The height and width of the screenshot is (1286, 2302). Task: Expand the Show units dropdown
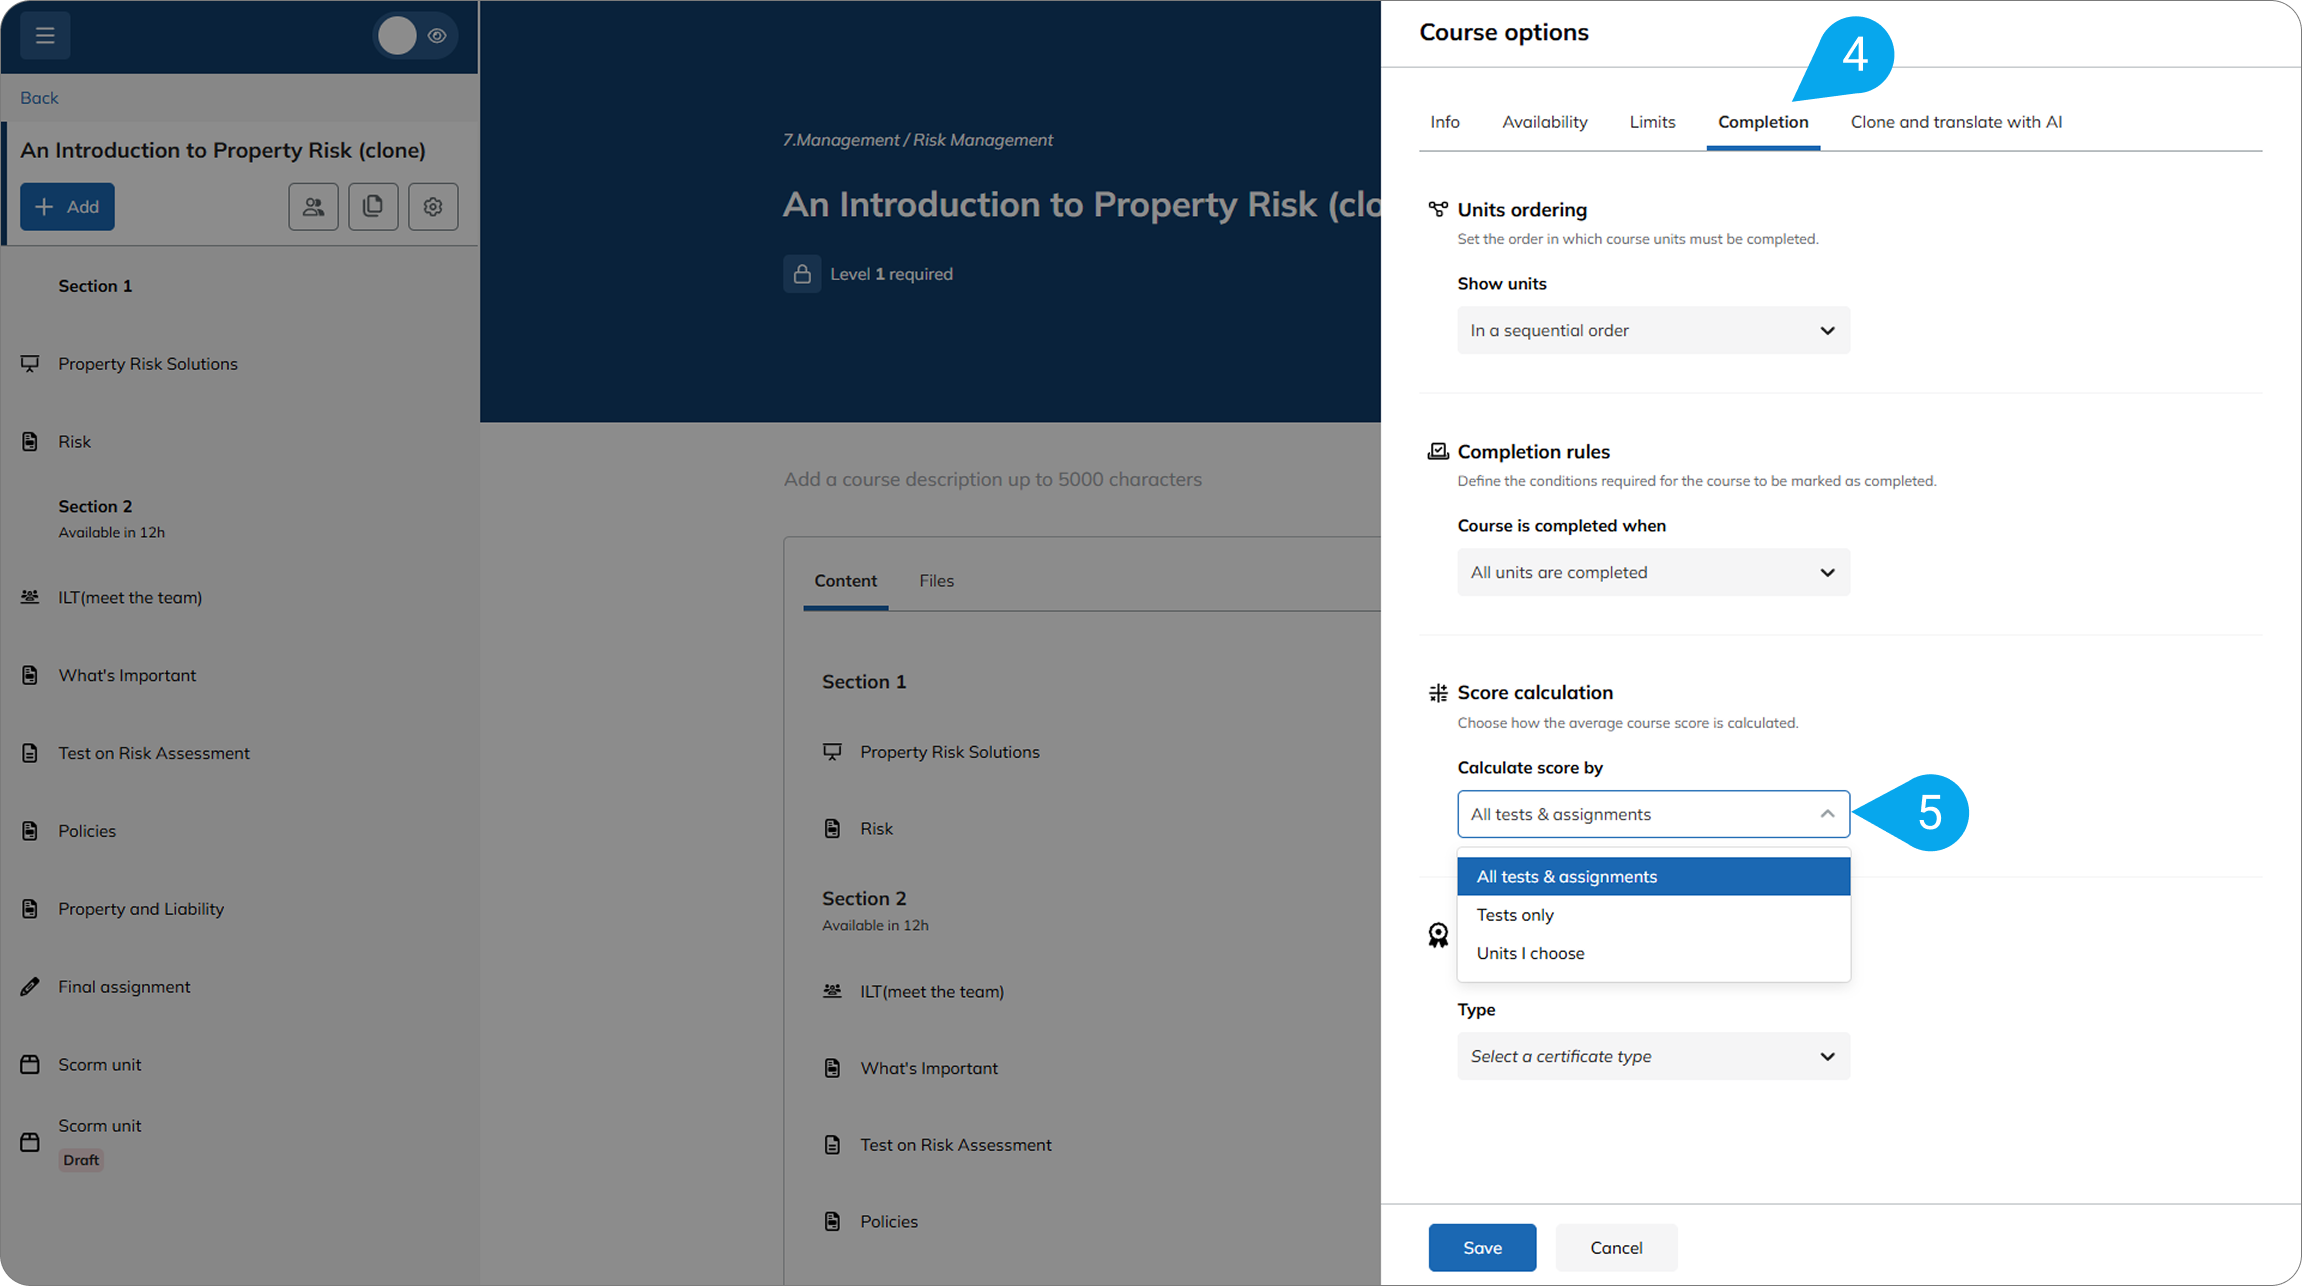coord(1653,330)
